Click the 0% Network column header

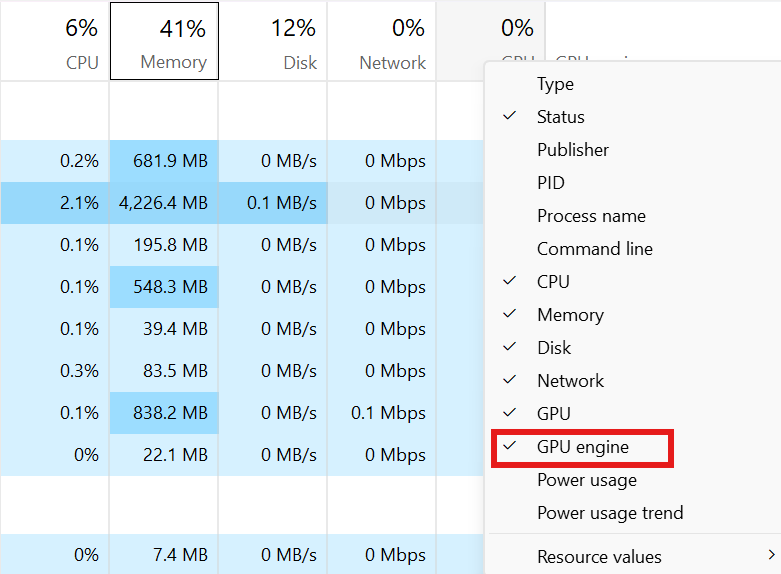click(382, 41)
